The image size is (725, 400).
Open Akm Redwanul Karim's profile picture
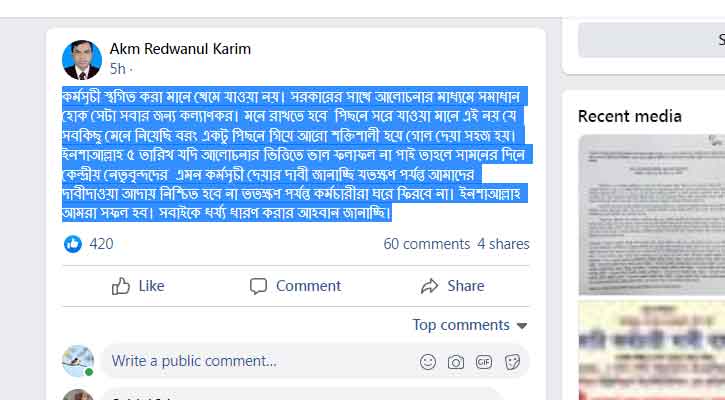pyautogui.click(x=82, y=59)
